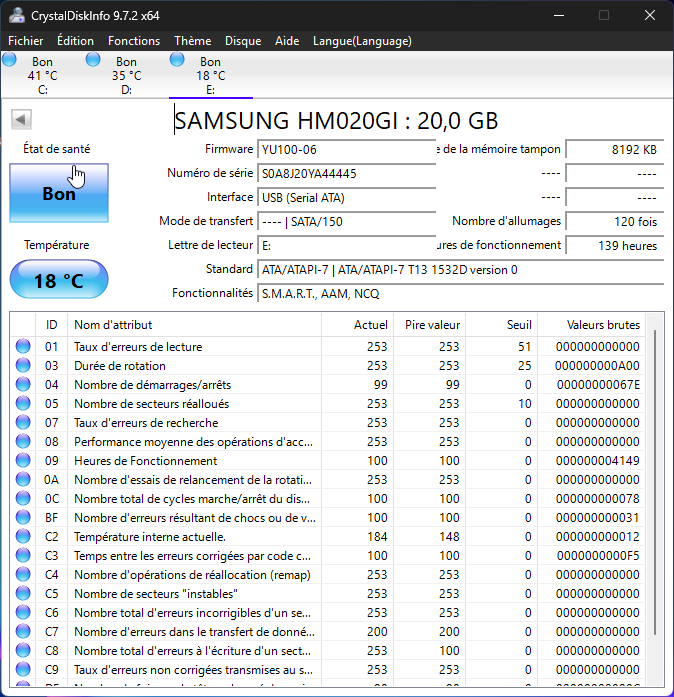Click the SAMSUNG HM020GI disk title

[336, 120]
